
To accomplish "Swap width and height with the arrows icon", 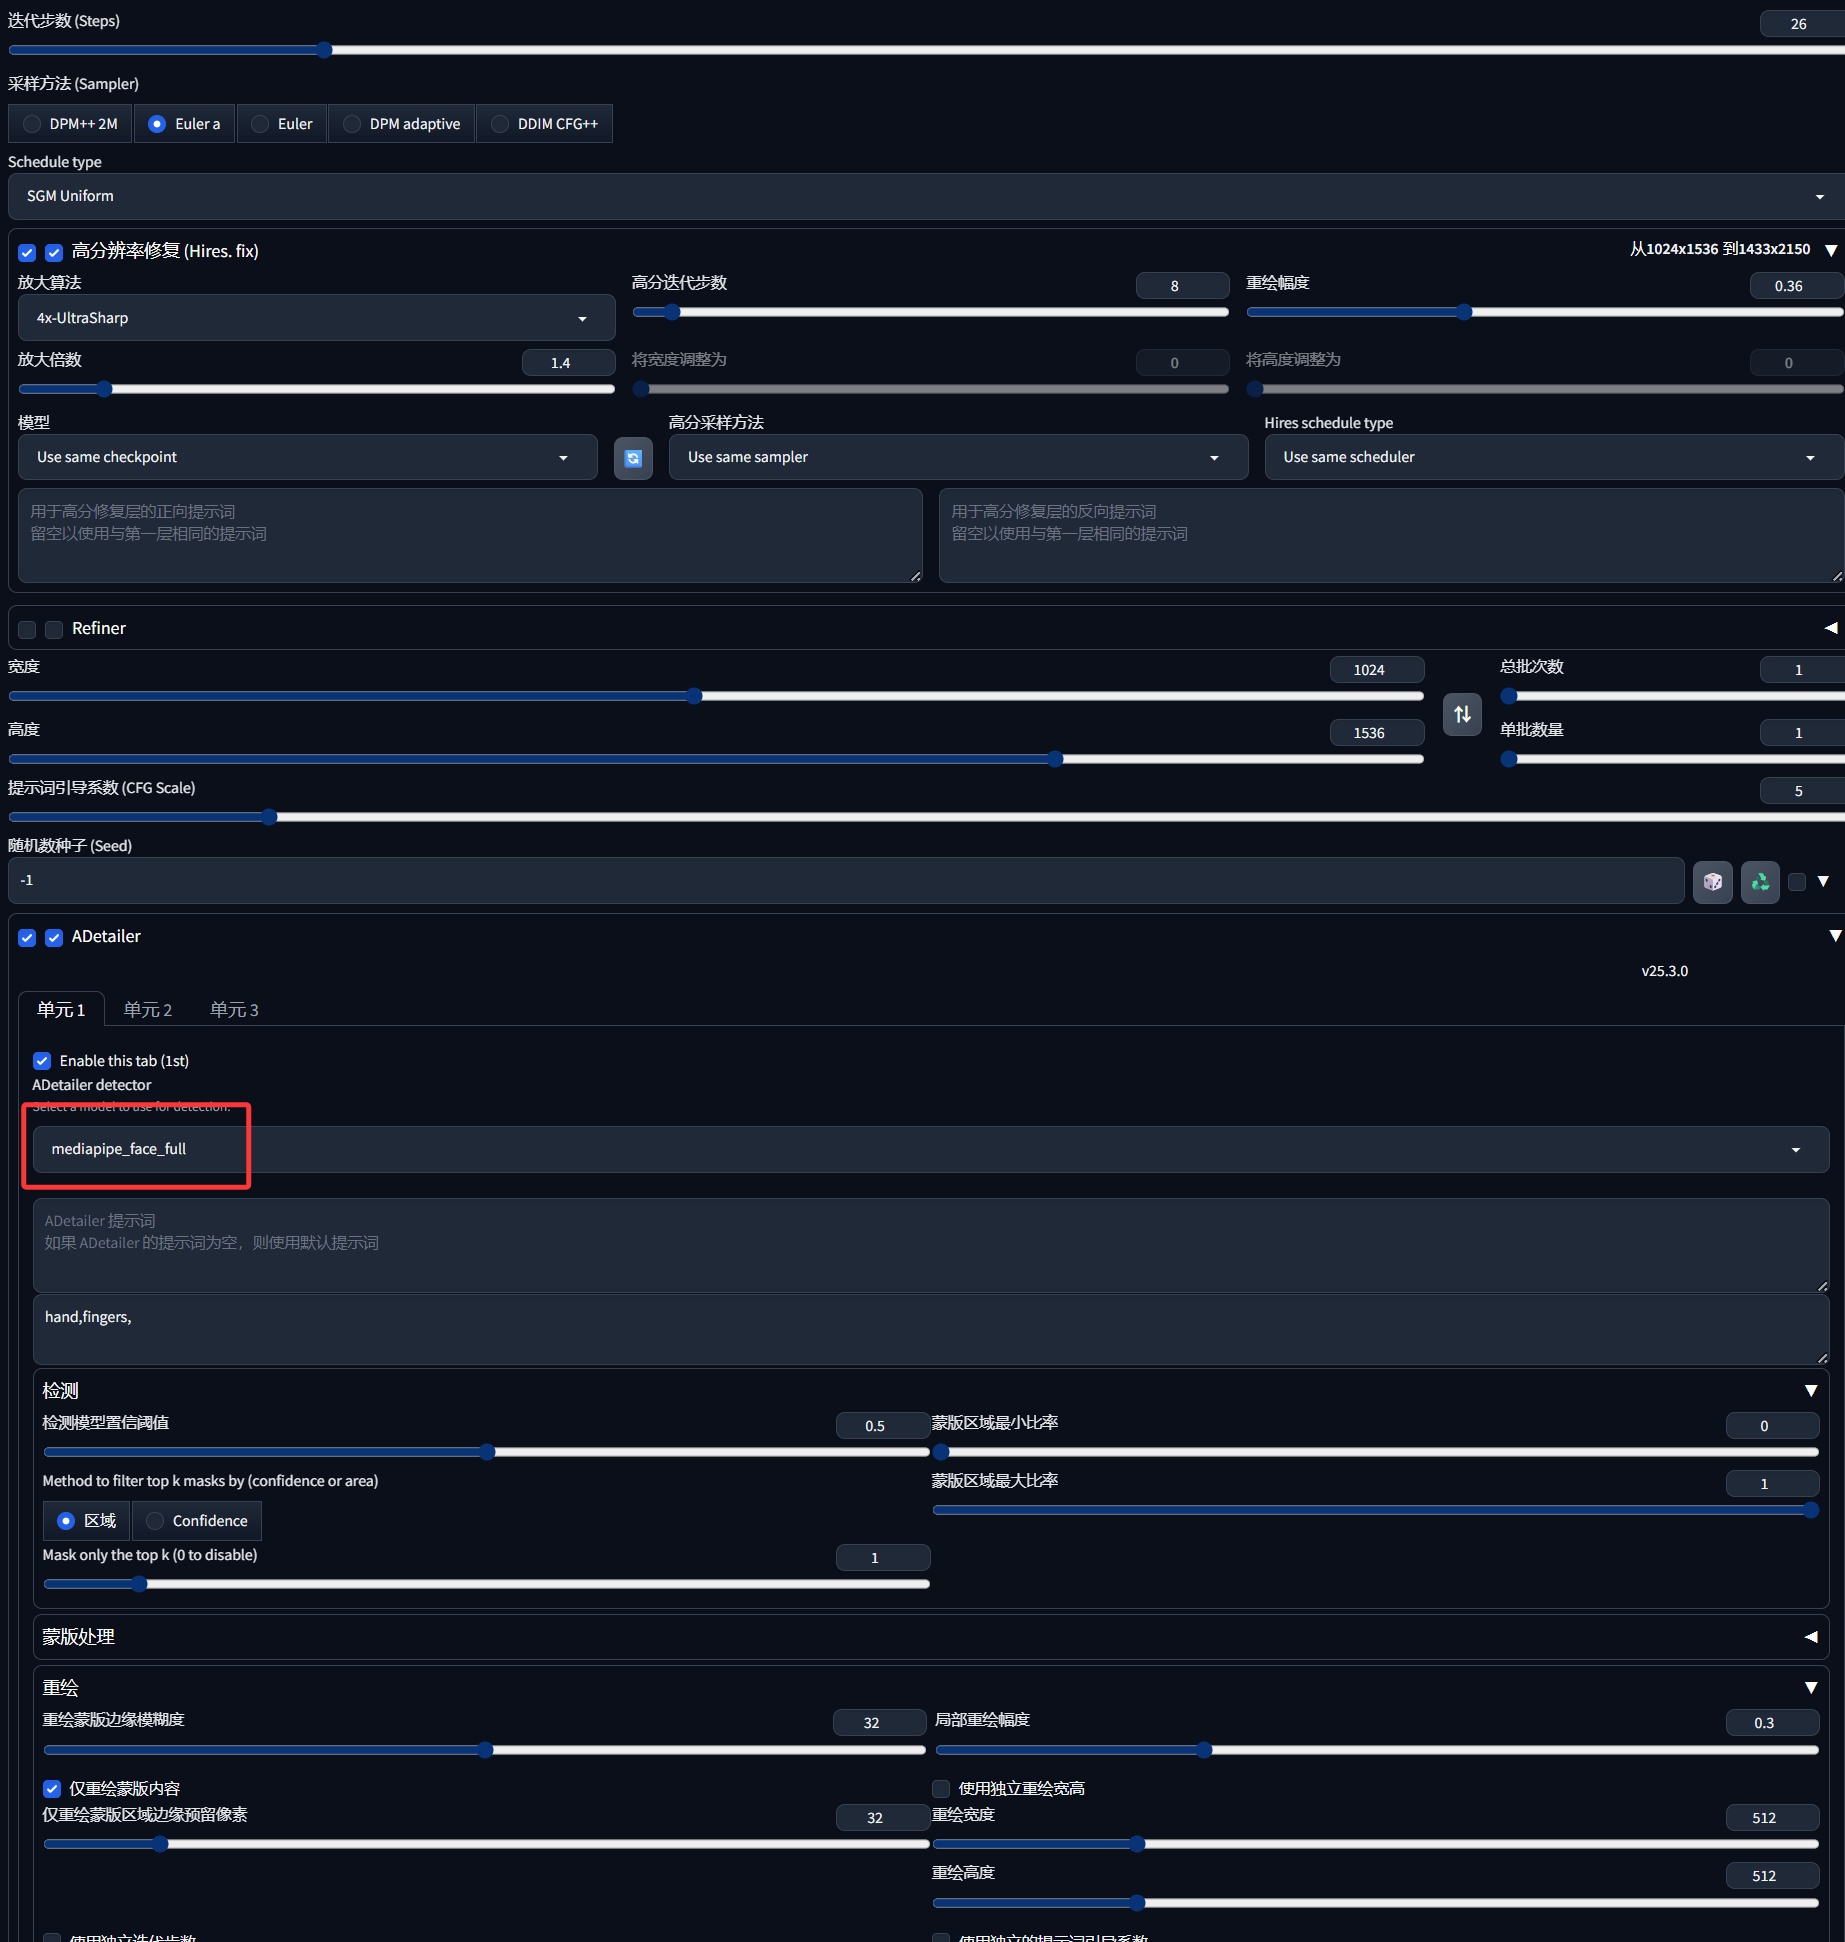I will pyautogui.click(x=1462, y=714).
